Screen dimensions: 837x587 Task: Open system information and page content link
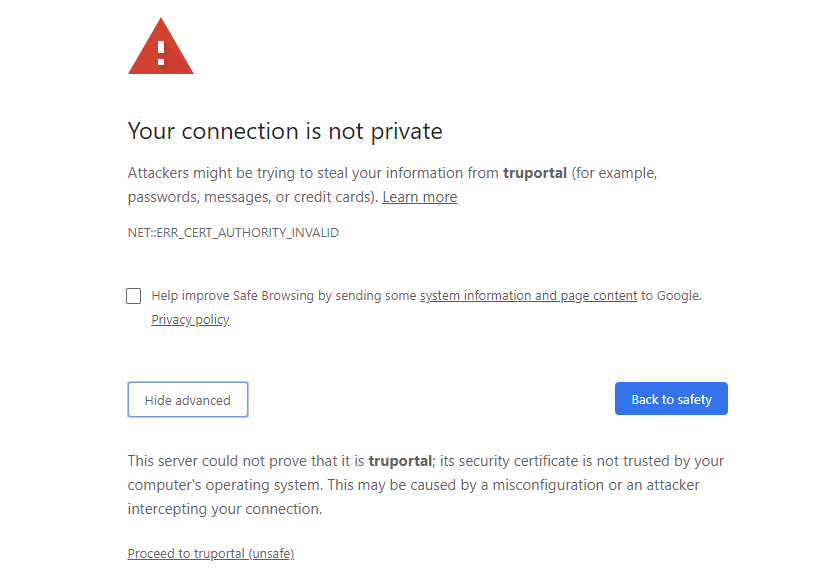pyautogui.click(x=528, y=296)
